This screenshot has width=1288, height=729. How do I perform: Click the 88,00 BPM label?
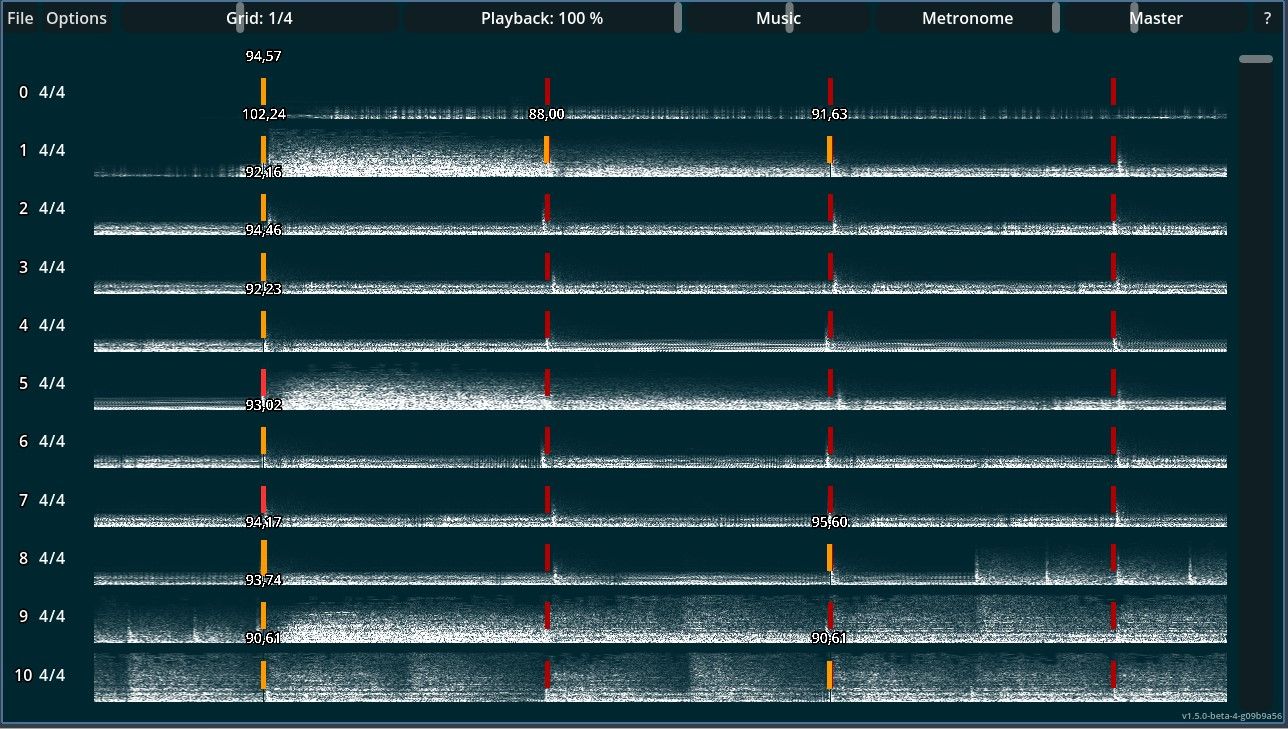click(547, 114)
